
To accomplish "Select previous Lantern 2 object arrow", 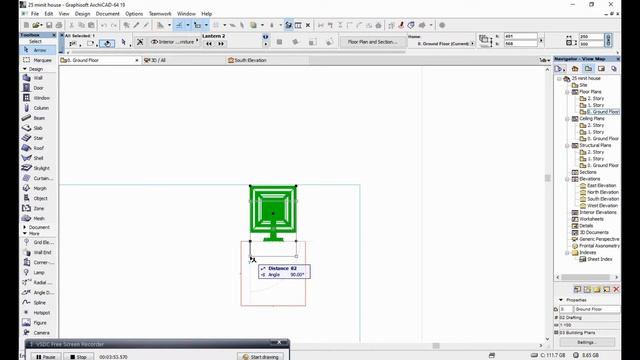I will click(209, 44).
